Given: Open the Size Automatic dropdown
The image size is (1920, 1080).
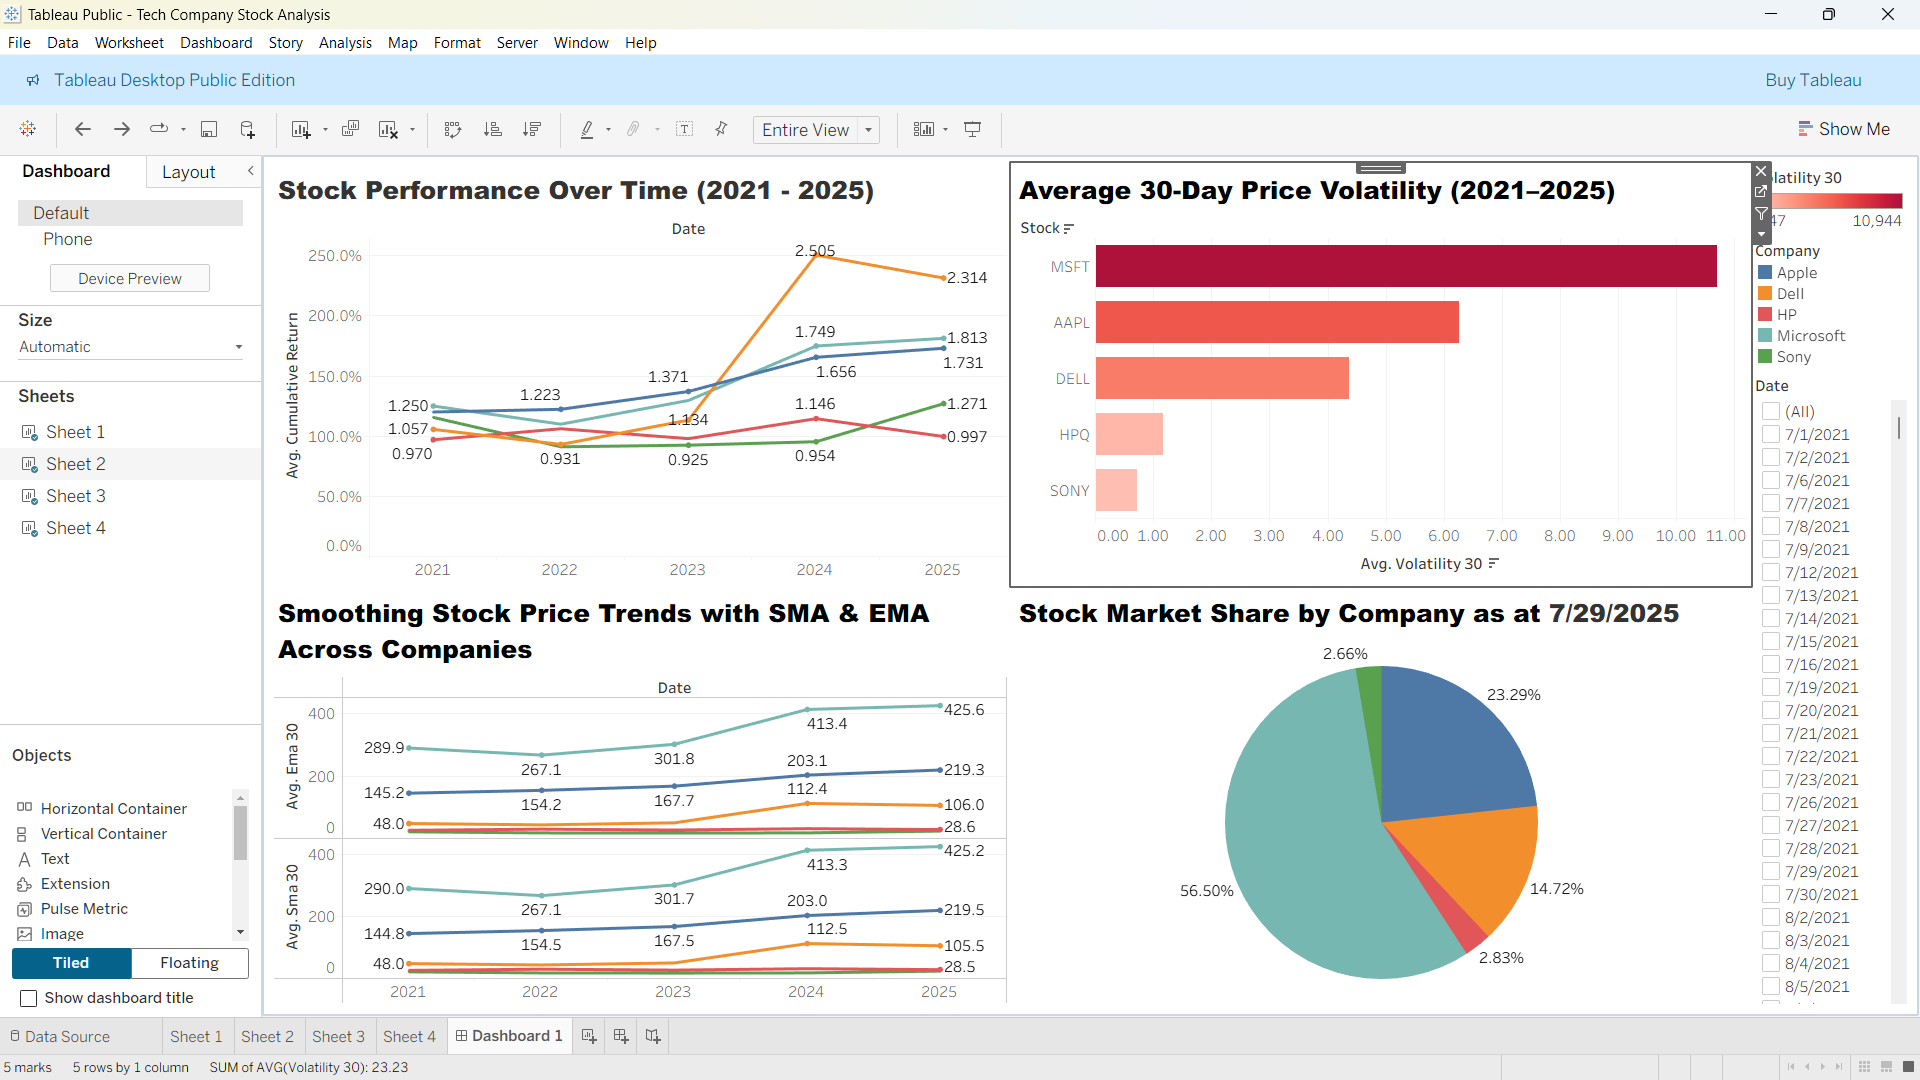Looking at the screenshot, I should [130, 347].
